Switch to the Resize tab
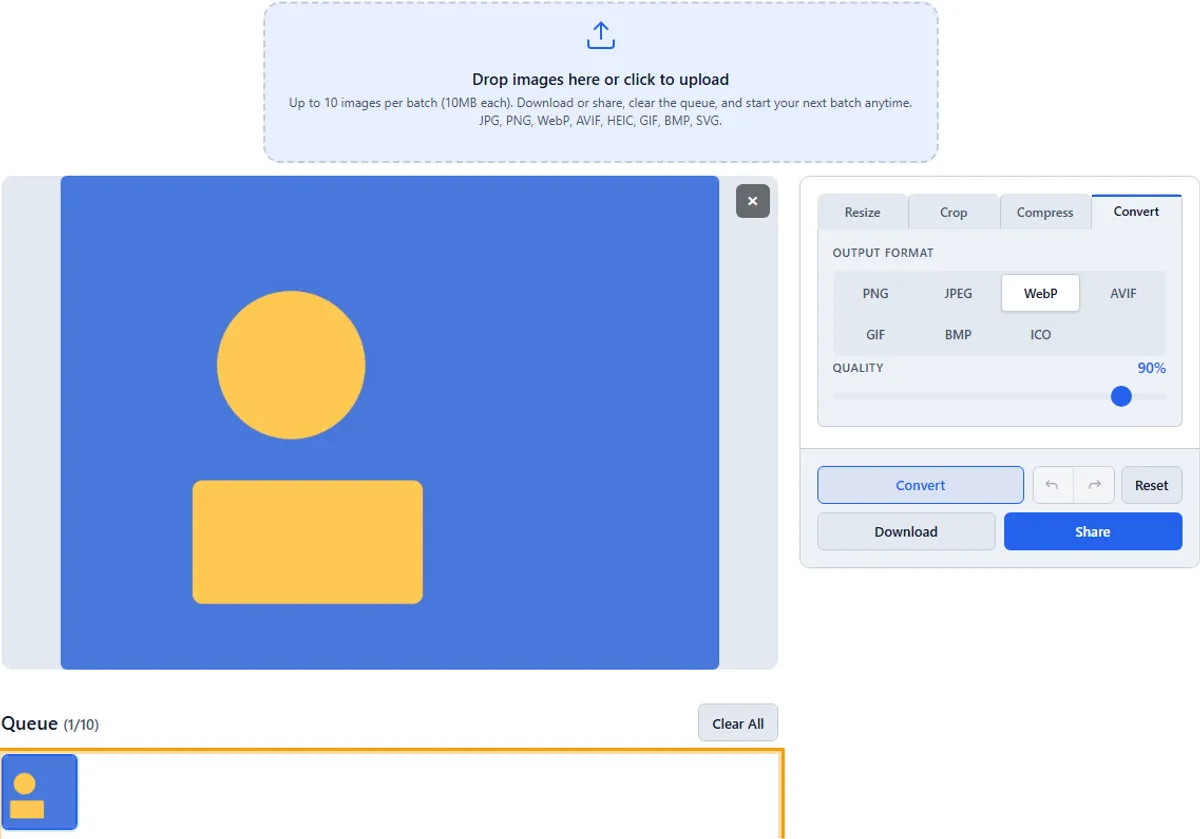The width and height of the screenshot is (1200, 839). click(862, 212)
